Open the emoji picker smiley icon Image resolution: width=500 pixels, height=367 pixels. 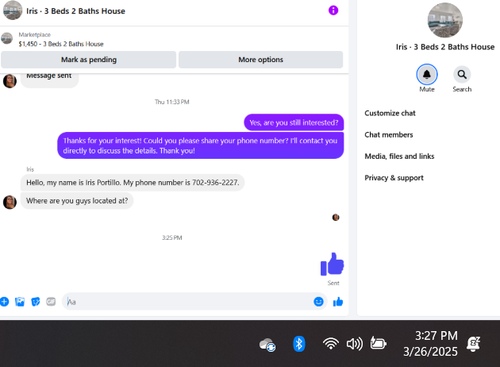pyautogui.click(x=318, y=302)
